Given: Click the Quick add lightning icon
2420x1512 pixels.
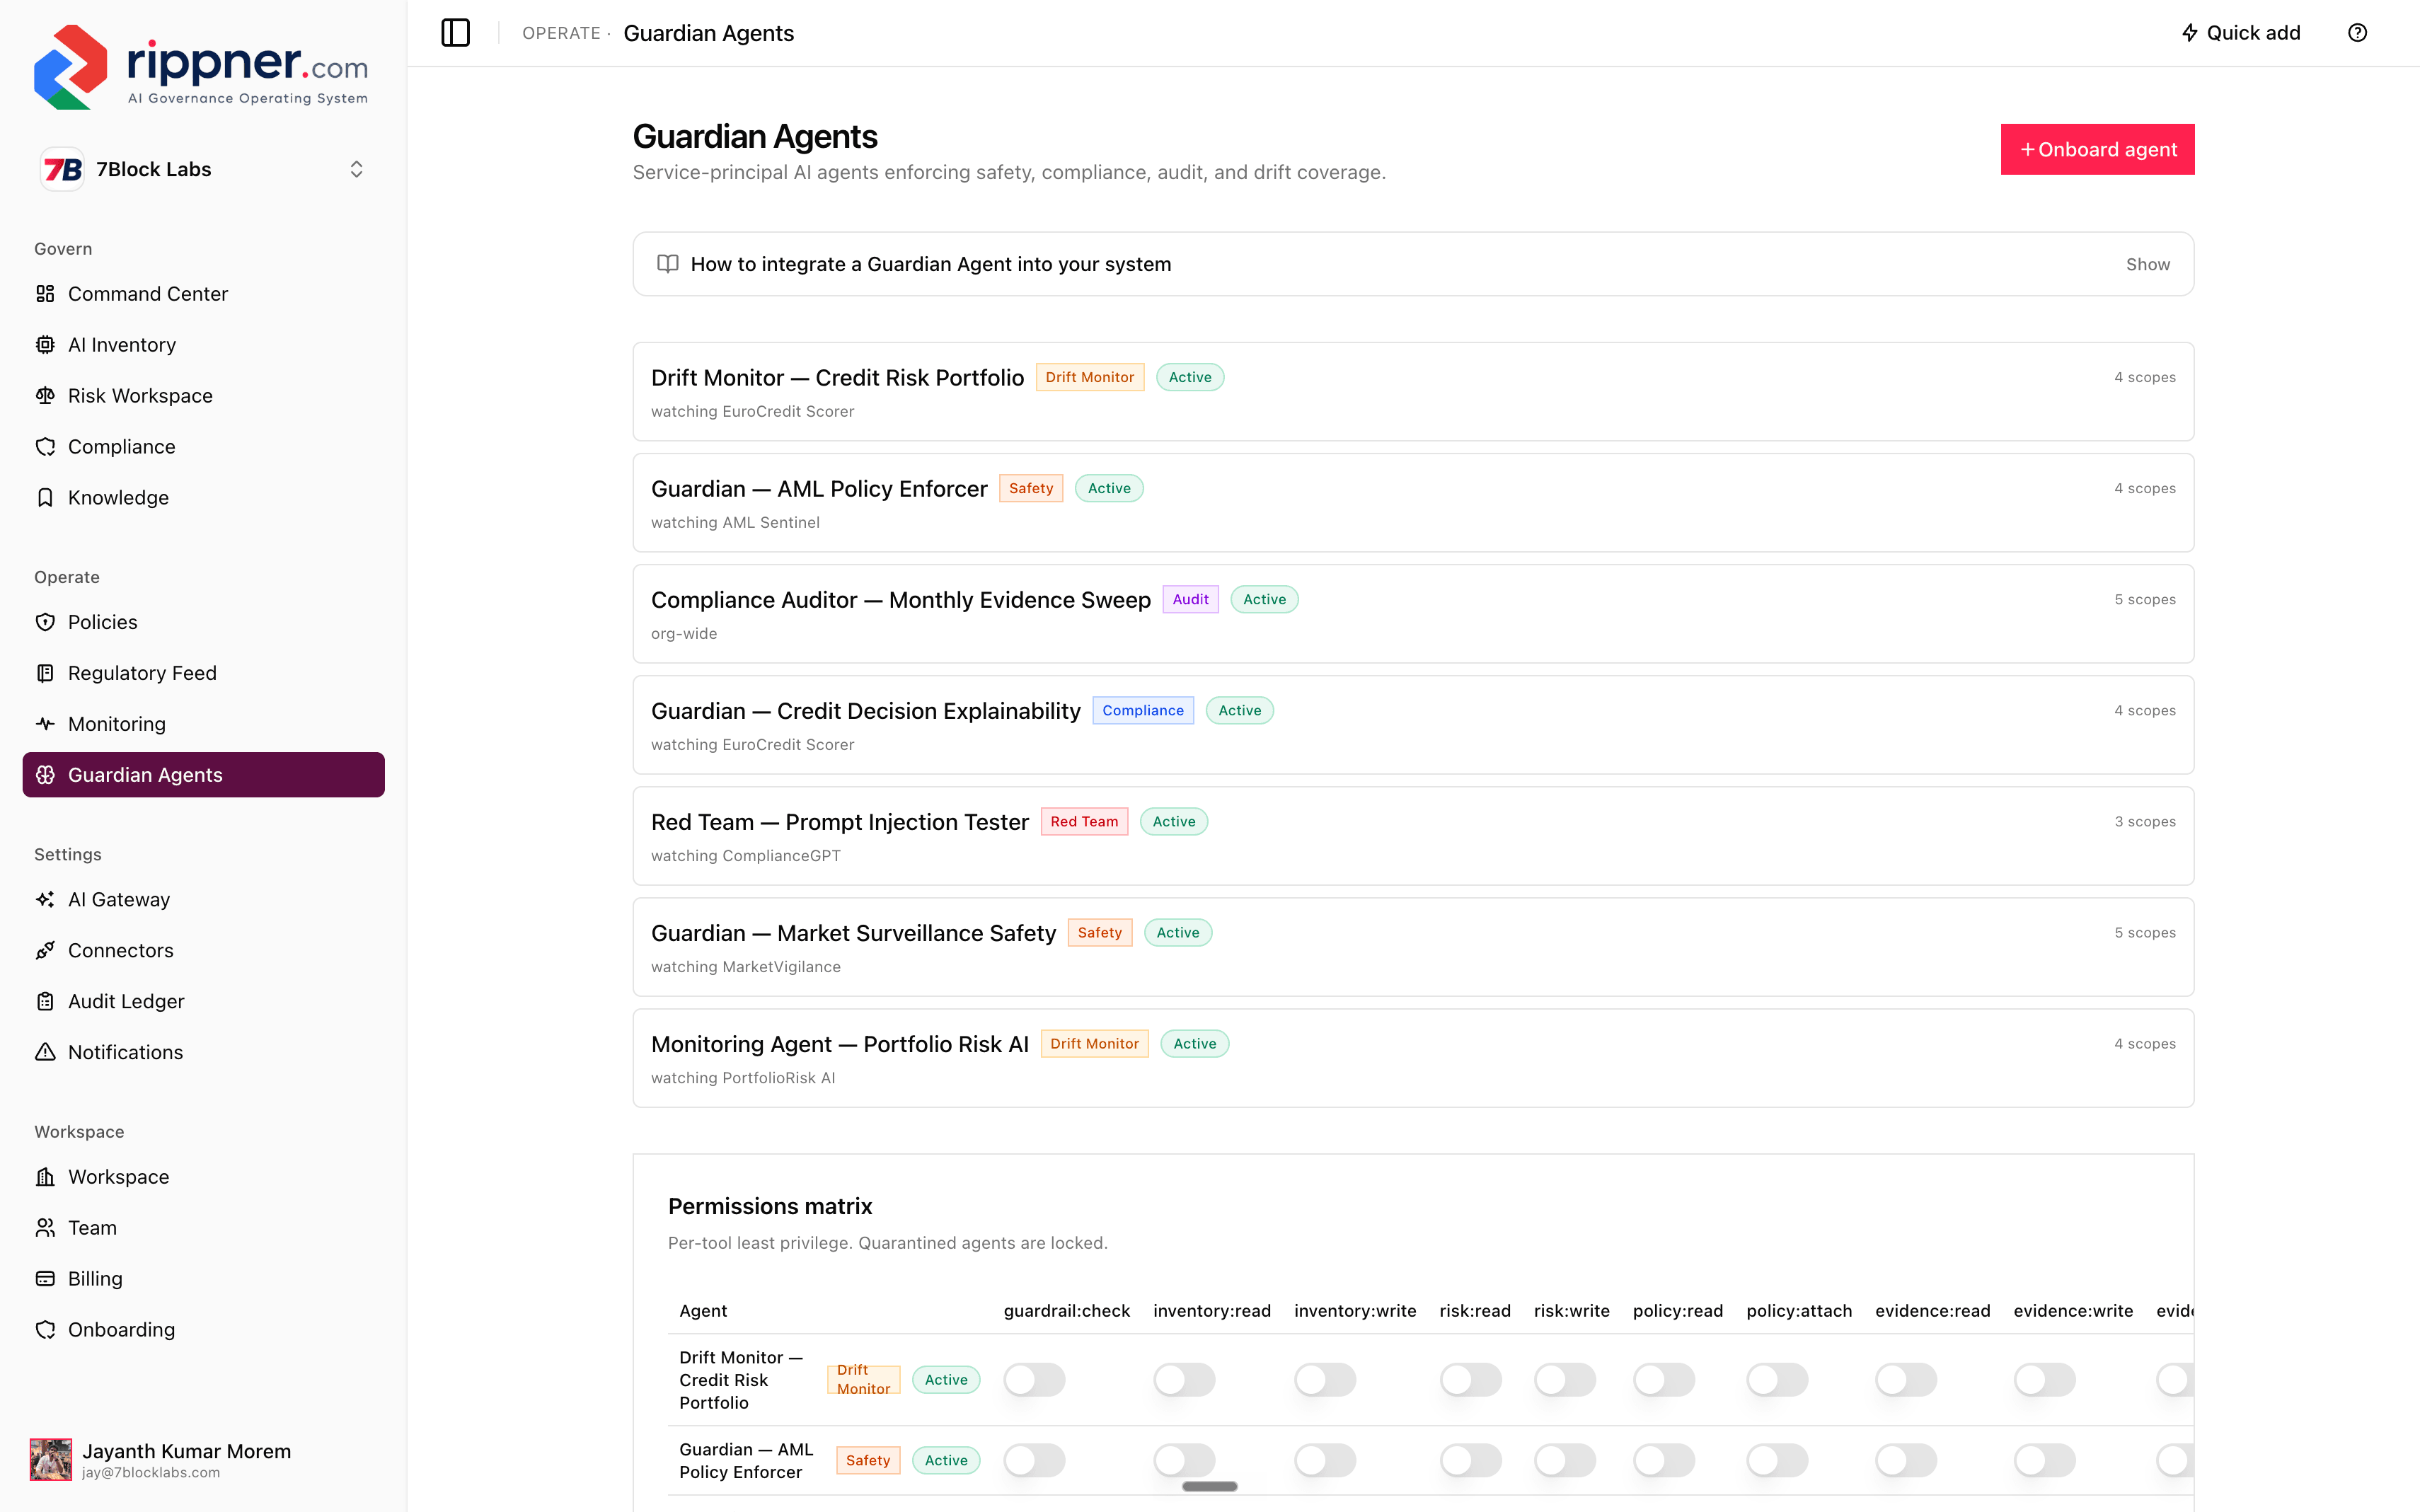Looking at the screenshot, I should (x=2189, y=33).
